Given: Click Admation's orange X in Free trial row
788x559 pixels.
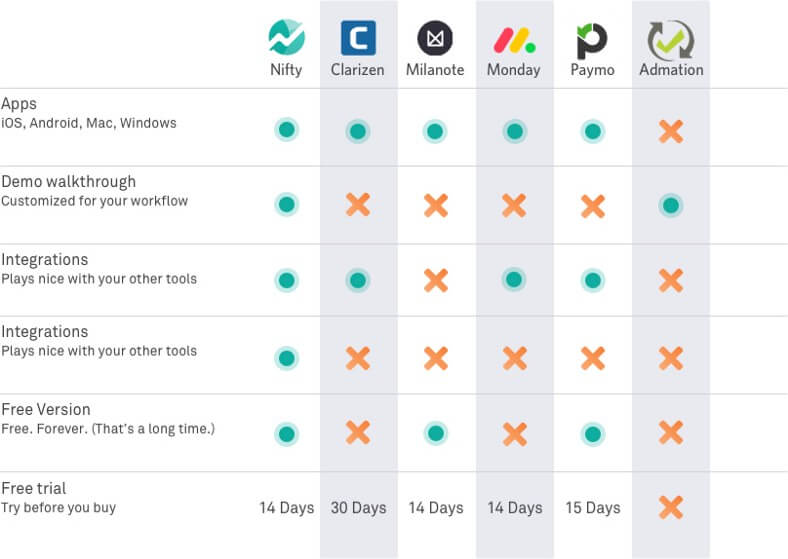Looking at the screenshot, I should 671,507.
